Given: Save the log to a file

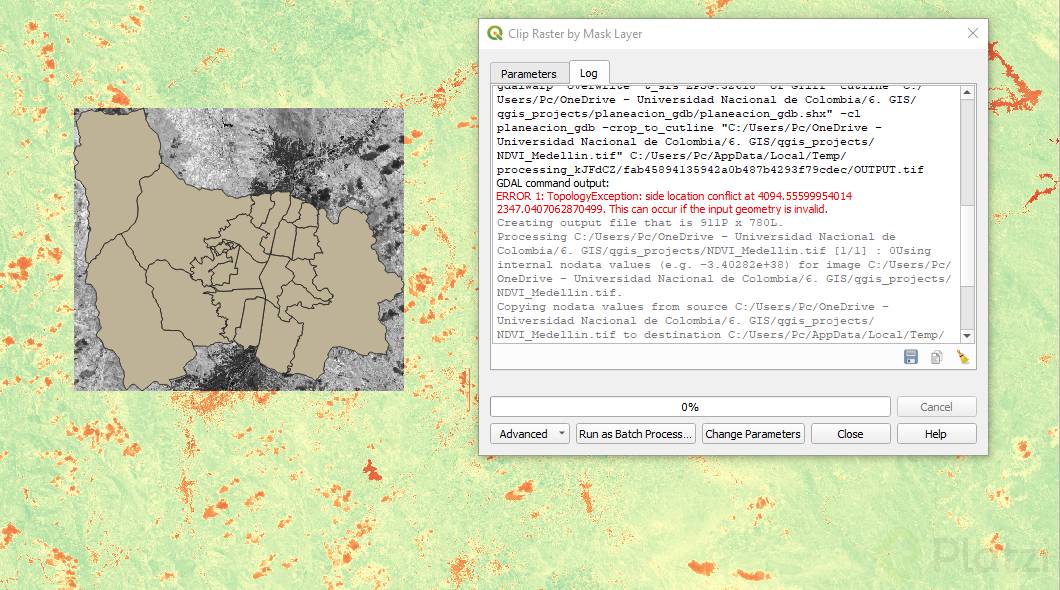Looking at the screenshot, I should coord(910,357).
